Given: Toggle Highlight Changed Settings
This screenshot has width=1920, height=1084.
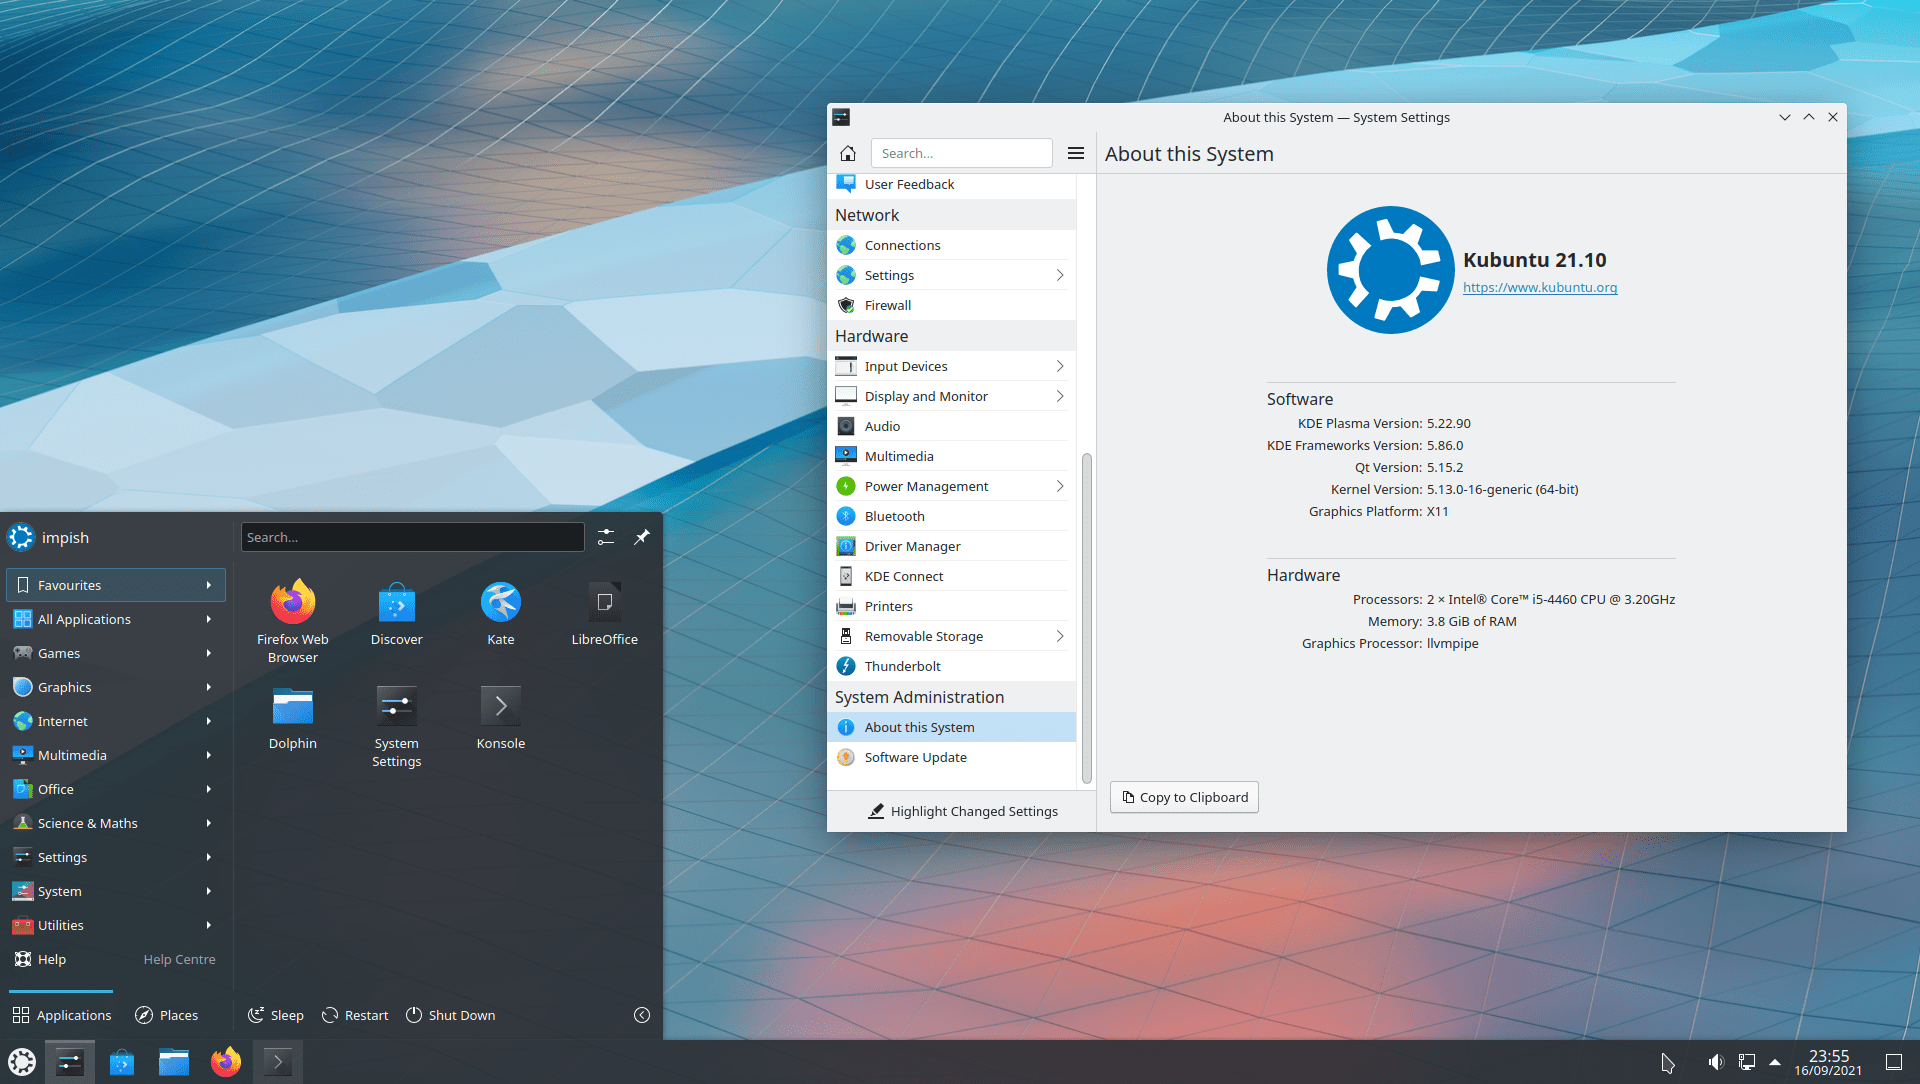Looking at the screenshot, I should click(963, 811).
